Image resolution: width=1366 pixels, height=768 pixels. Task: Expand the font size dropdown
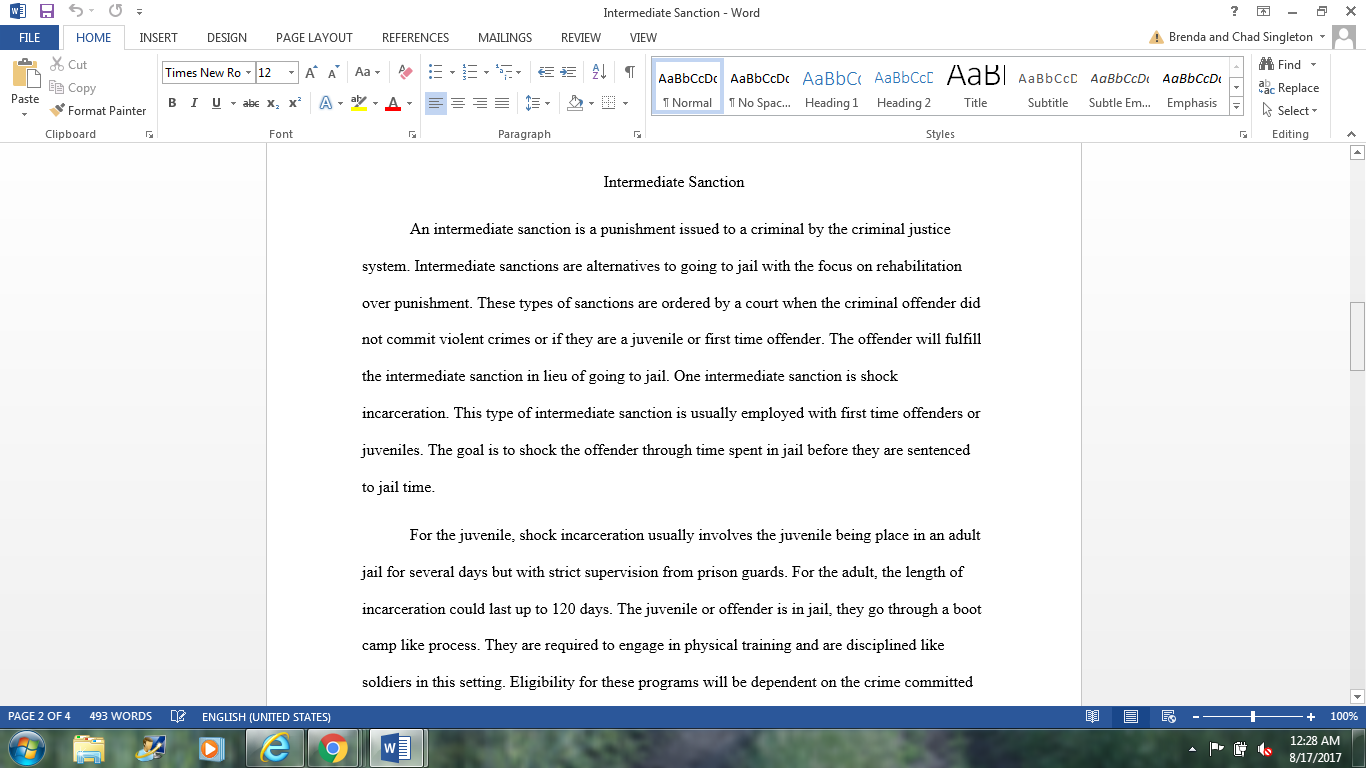(x=292, y=72)
